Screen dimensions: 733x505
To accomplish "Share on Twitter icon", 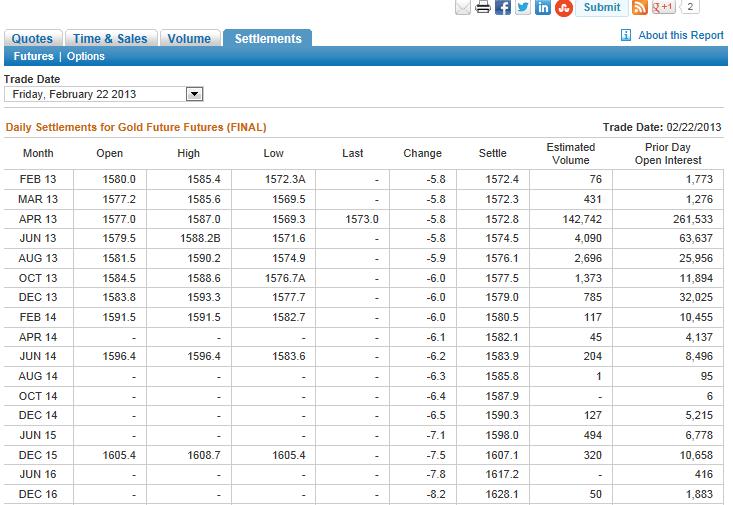I will click(x=523, y=8).
